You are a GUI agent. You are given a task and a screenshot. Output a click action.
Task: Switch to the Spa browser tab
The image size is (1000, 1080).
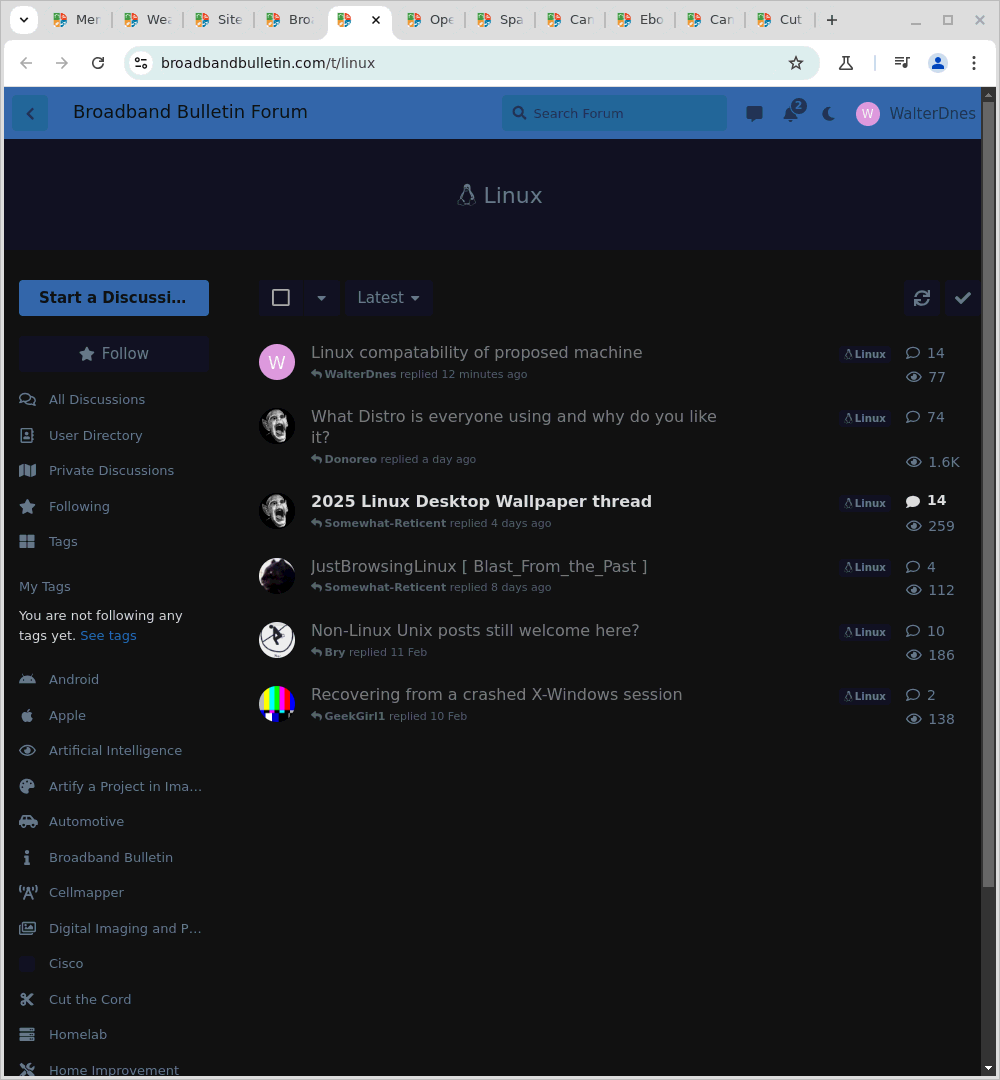501,20
